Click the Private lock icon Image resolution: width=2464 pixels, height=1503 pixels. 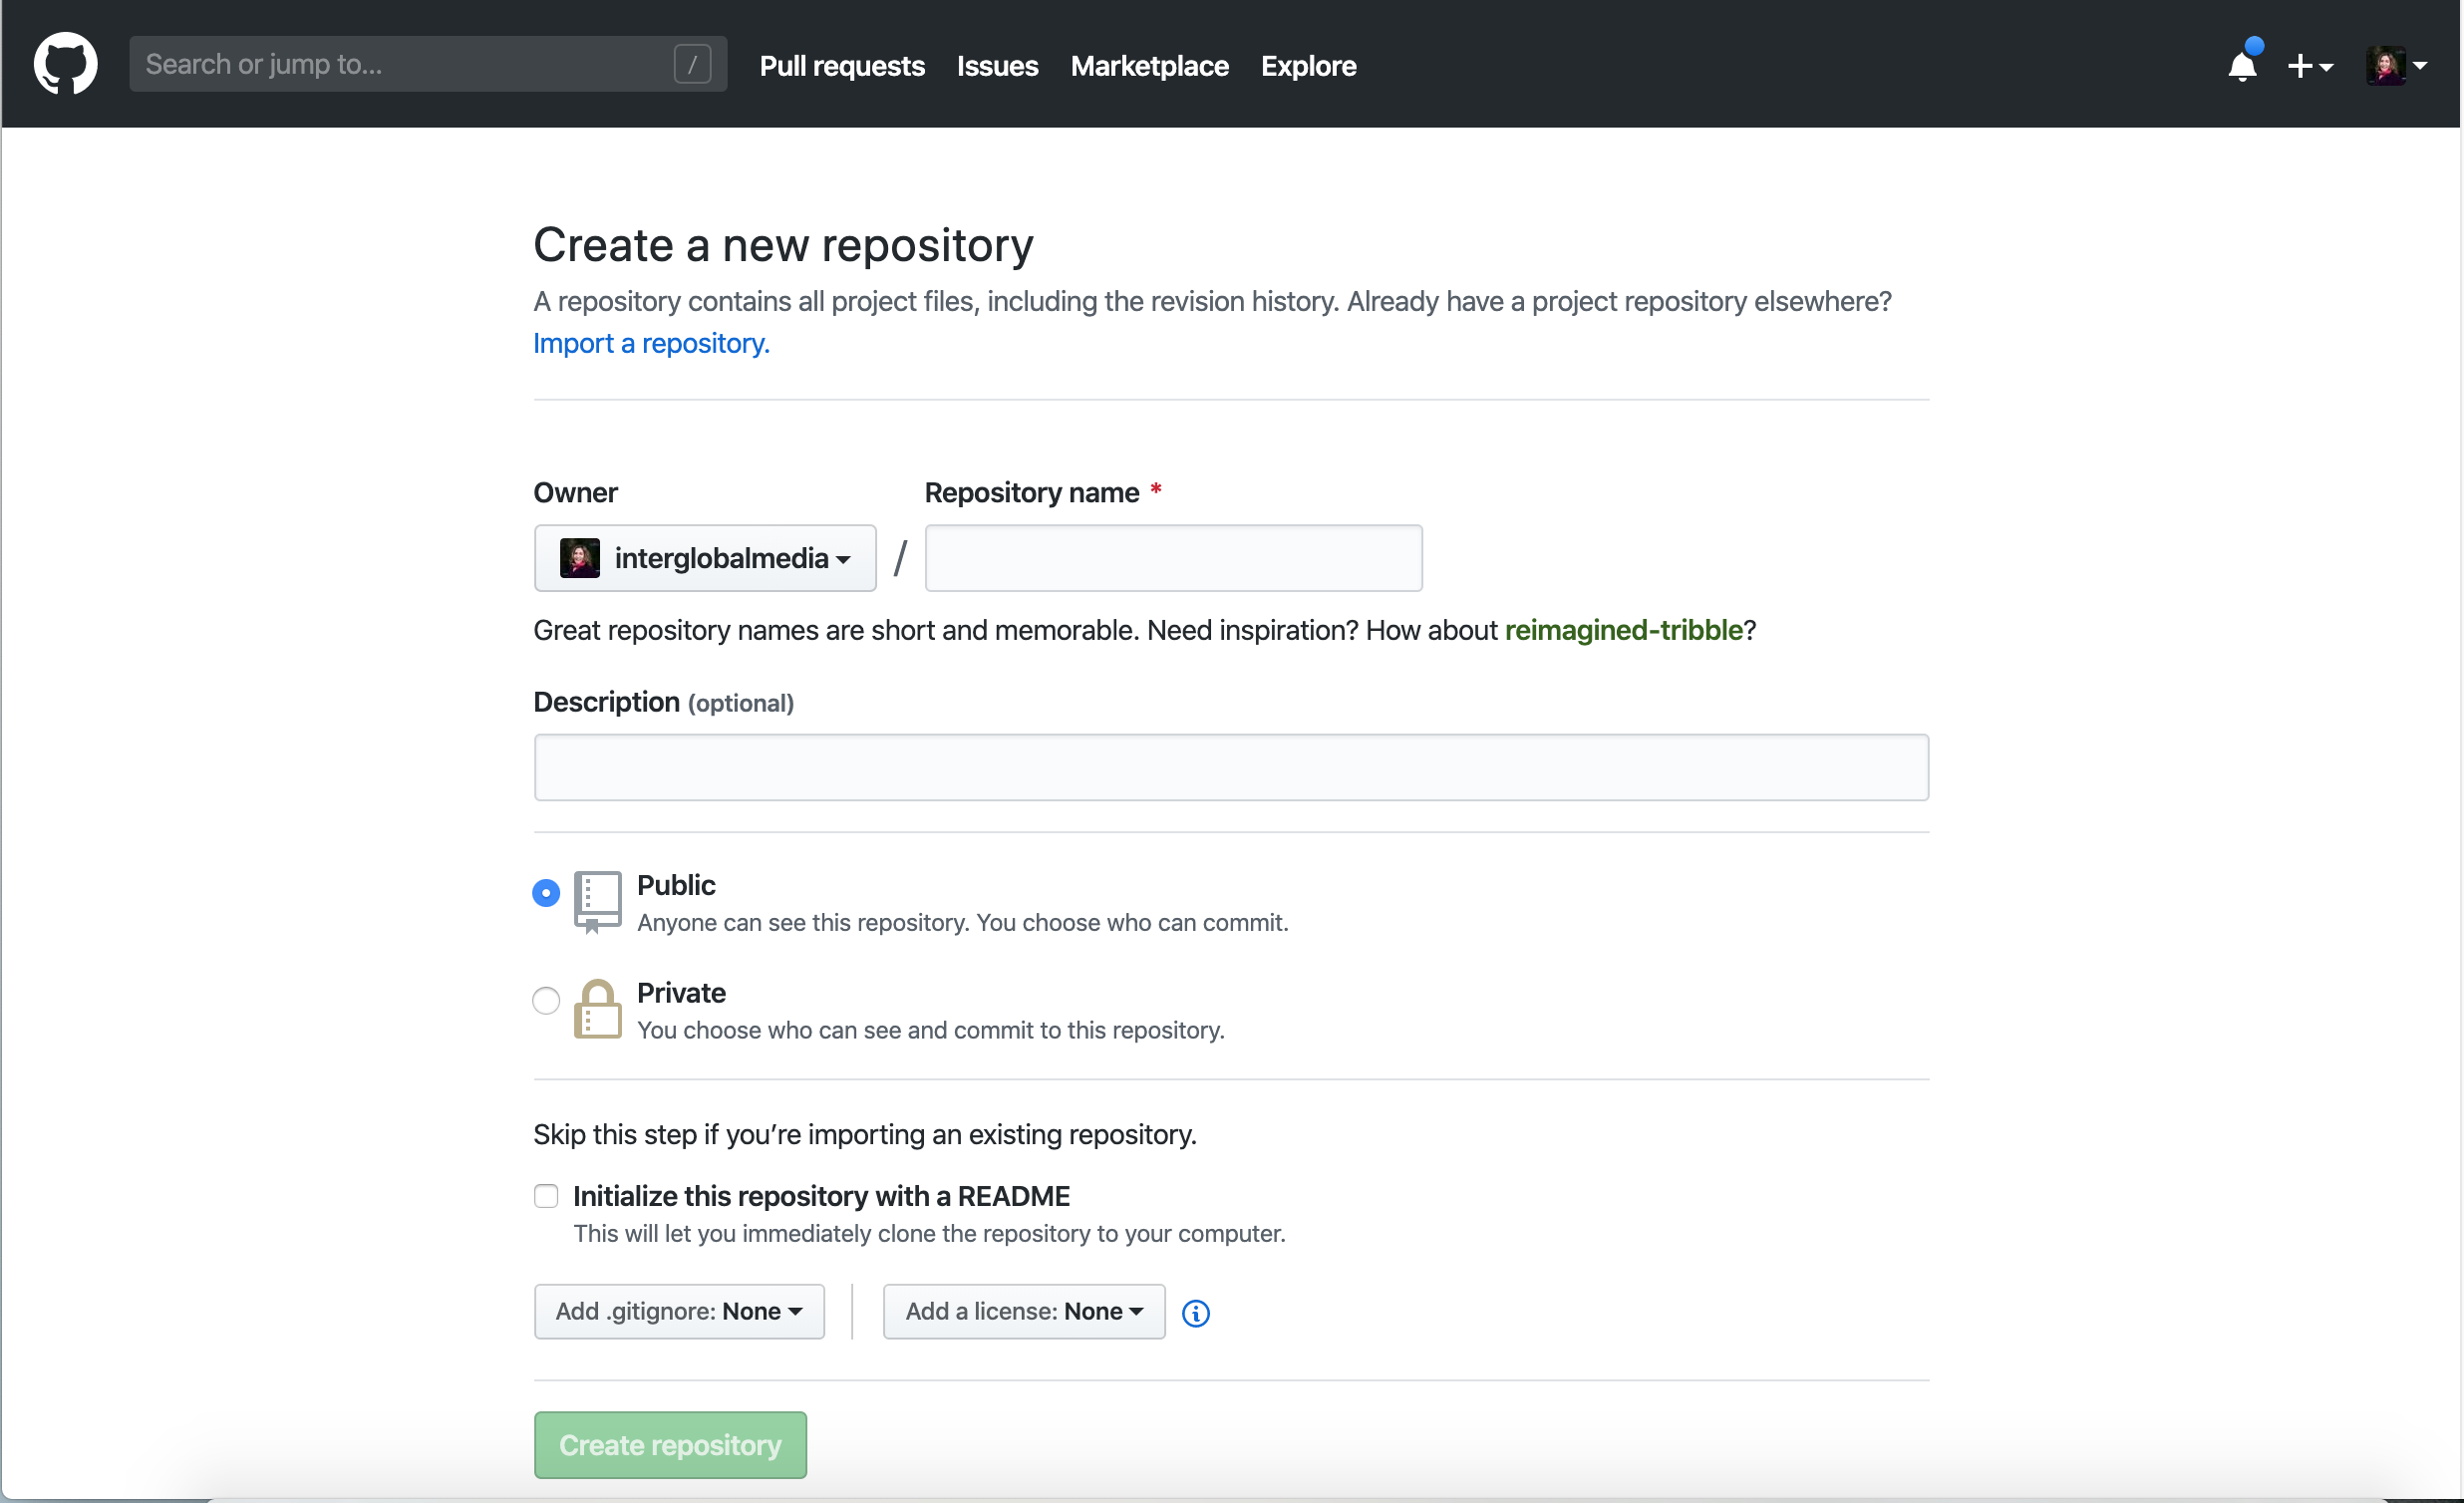click(x=598, y=1009)
